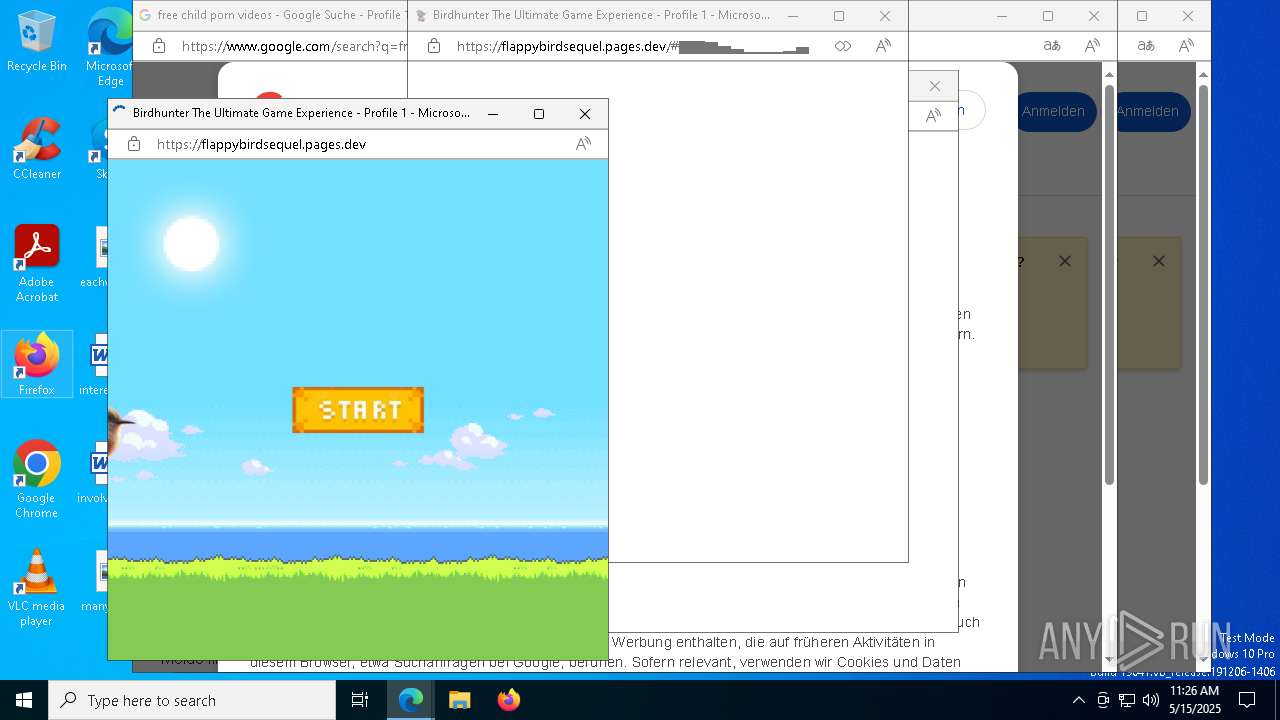Show hidden system tray icons
This screenshot has height=720, width=1280.
(x=1078, y=700)
